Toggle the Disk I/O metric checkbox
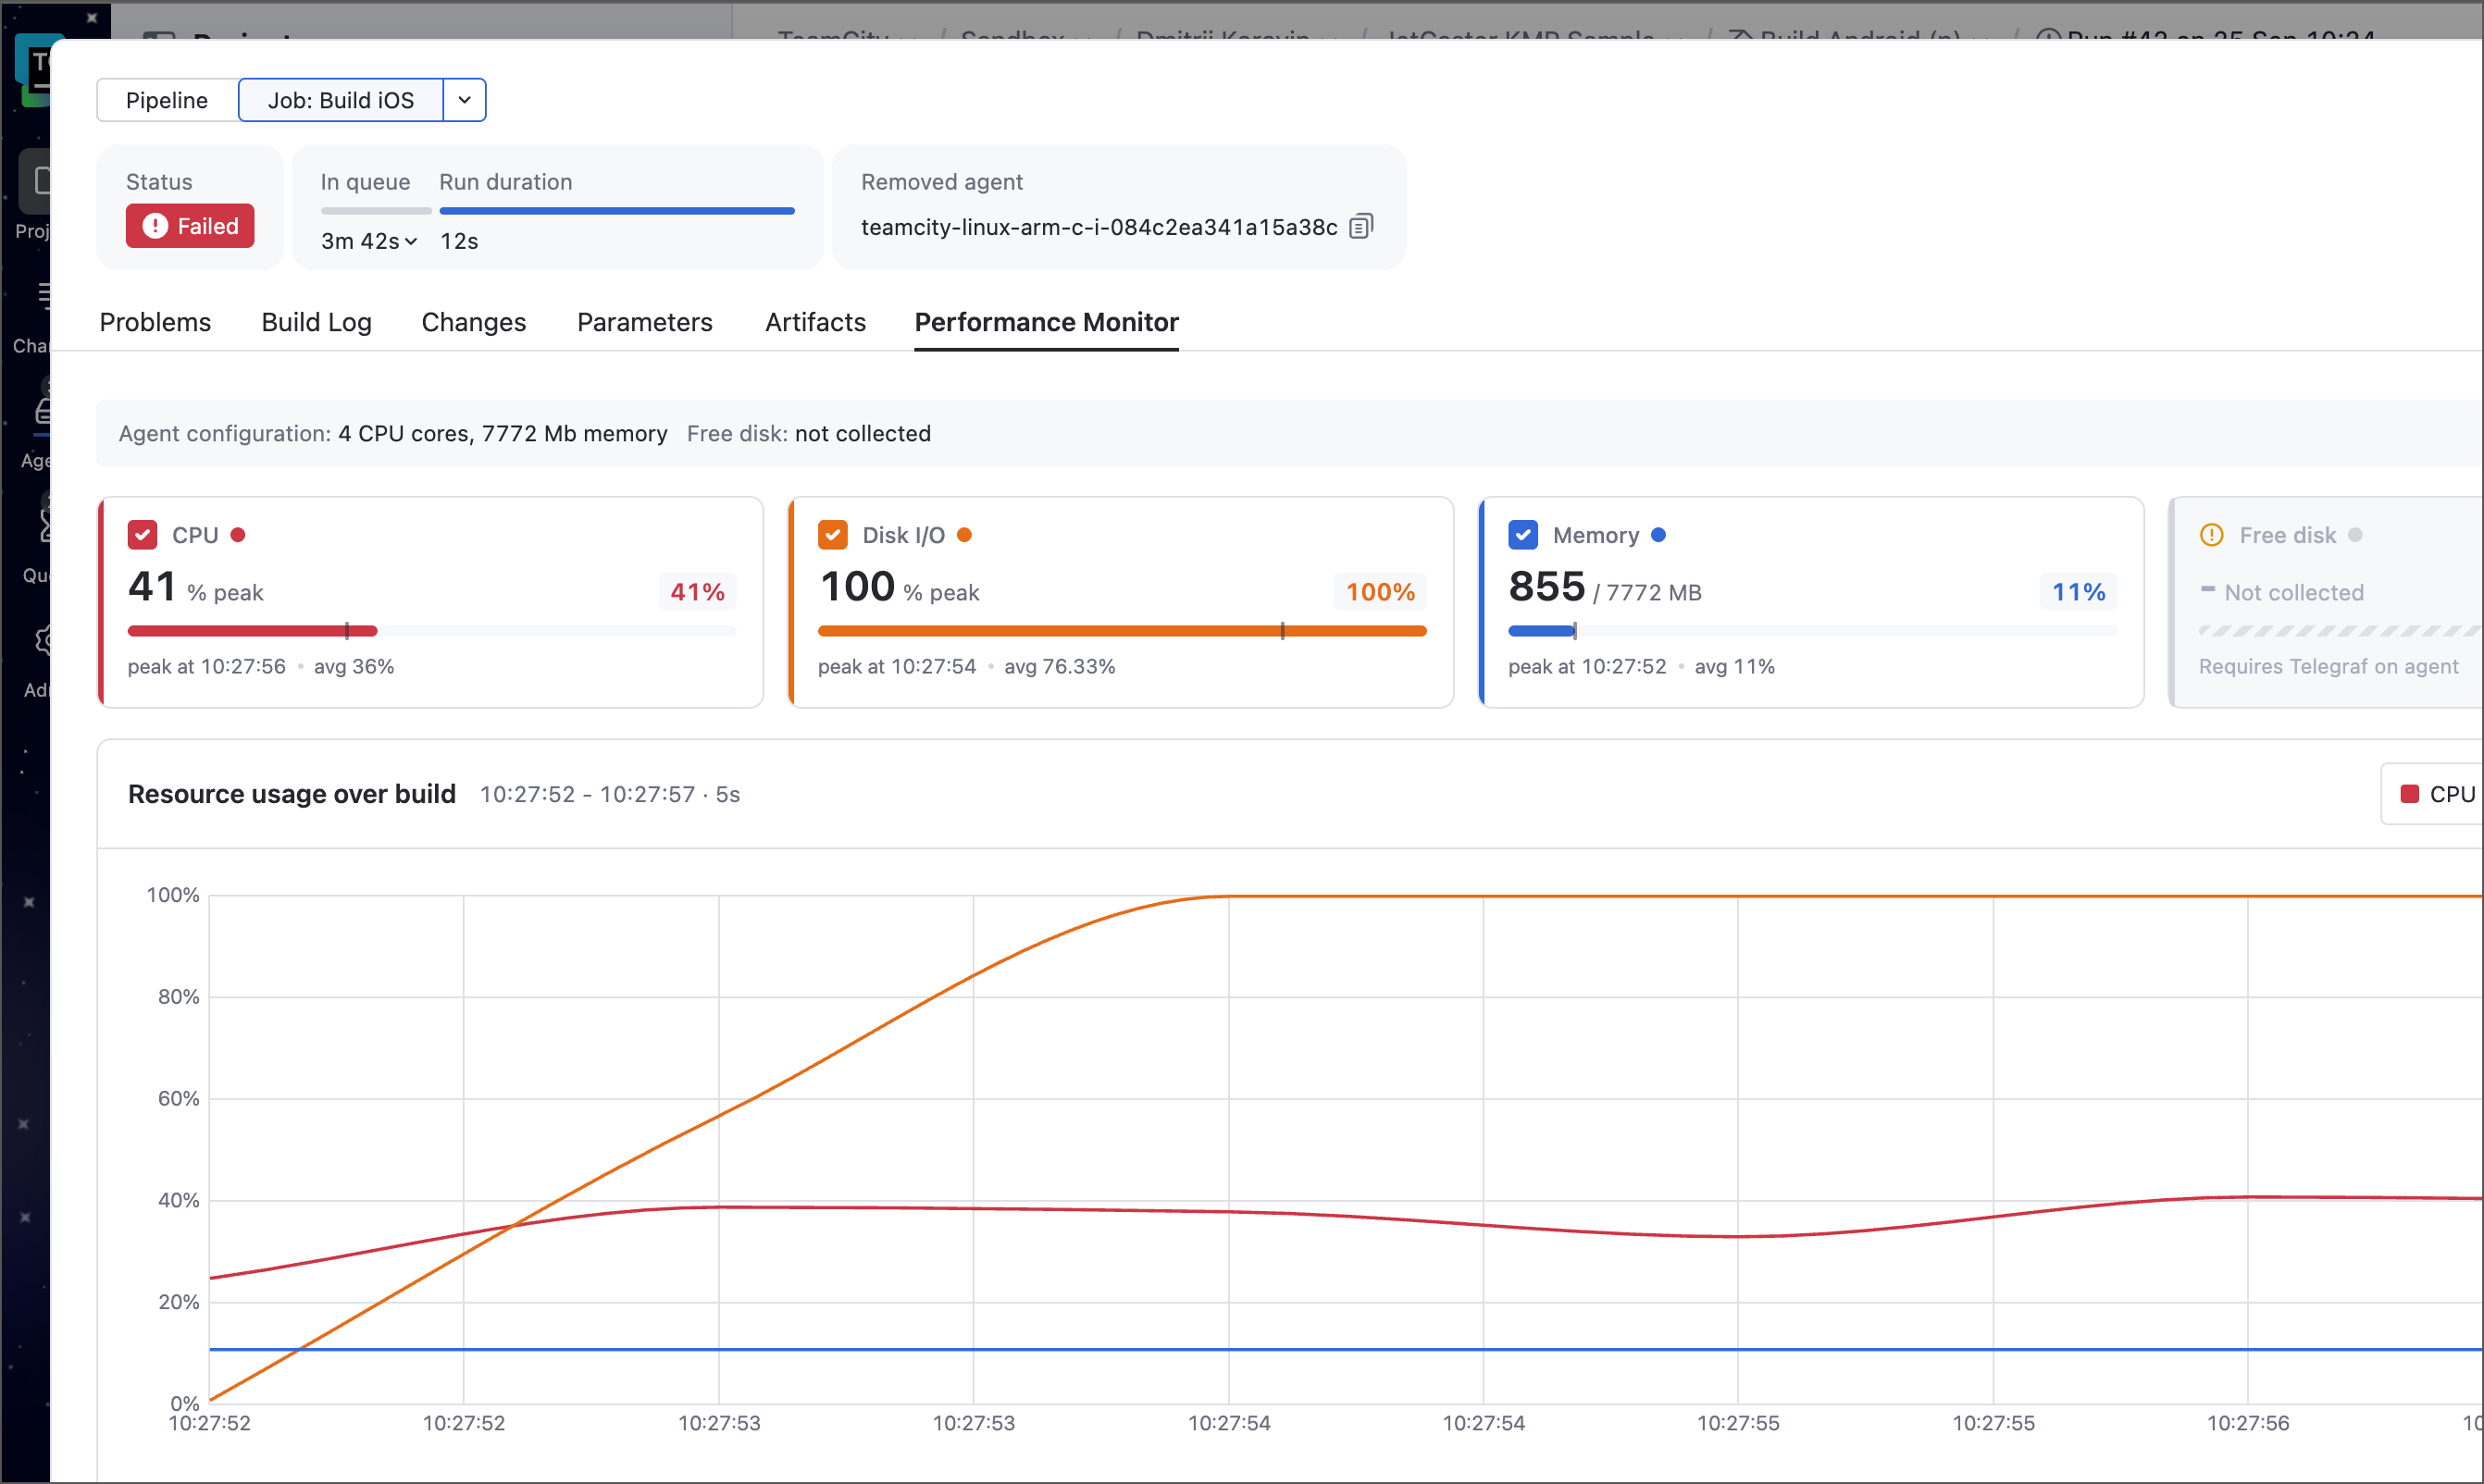The image size is (2484, 1484). tap(832, 535)
